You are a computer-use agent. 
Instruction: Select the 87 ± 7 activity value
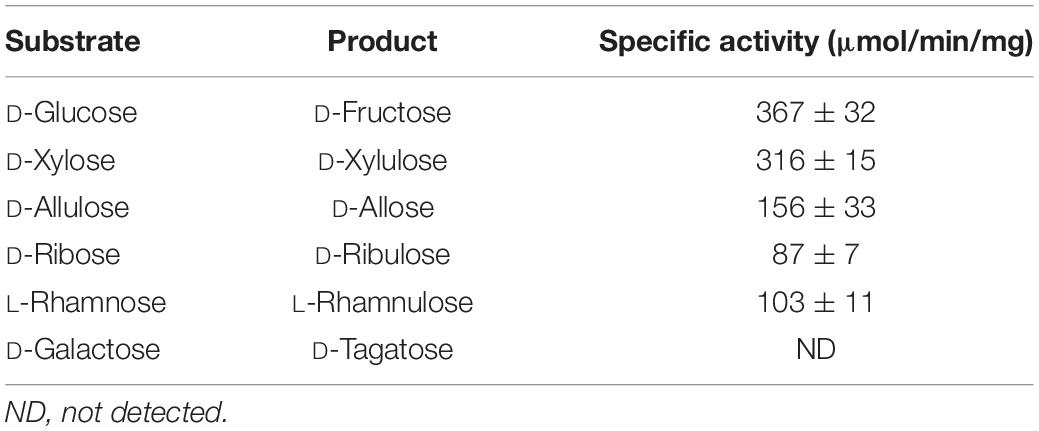tap(816, 255)
